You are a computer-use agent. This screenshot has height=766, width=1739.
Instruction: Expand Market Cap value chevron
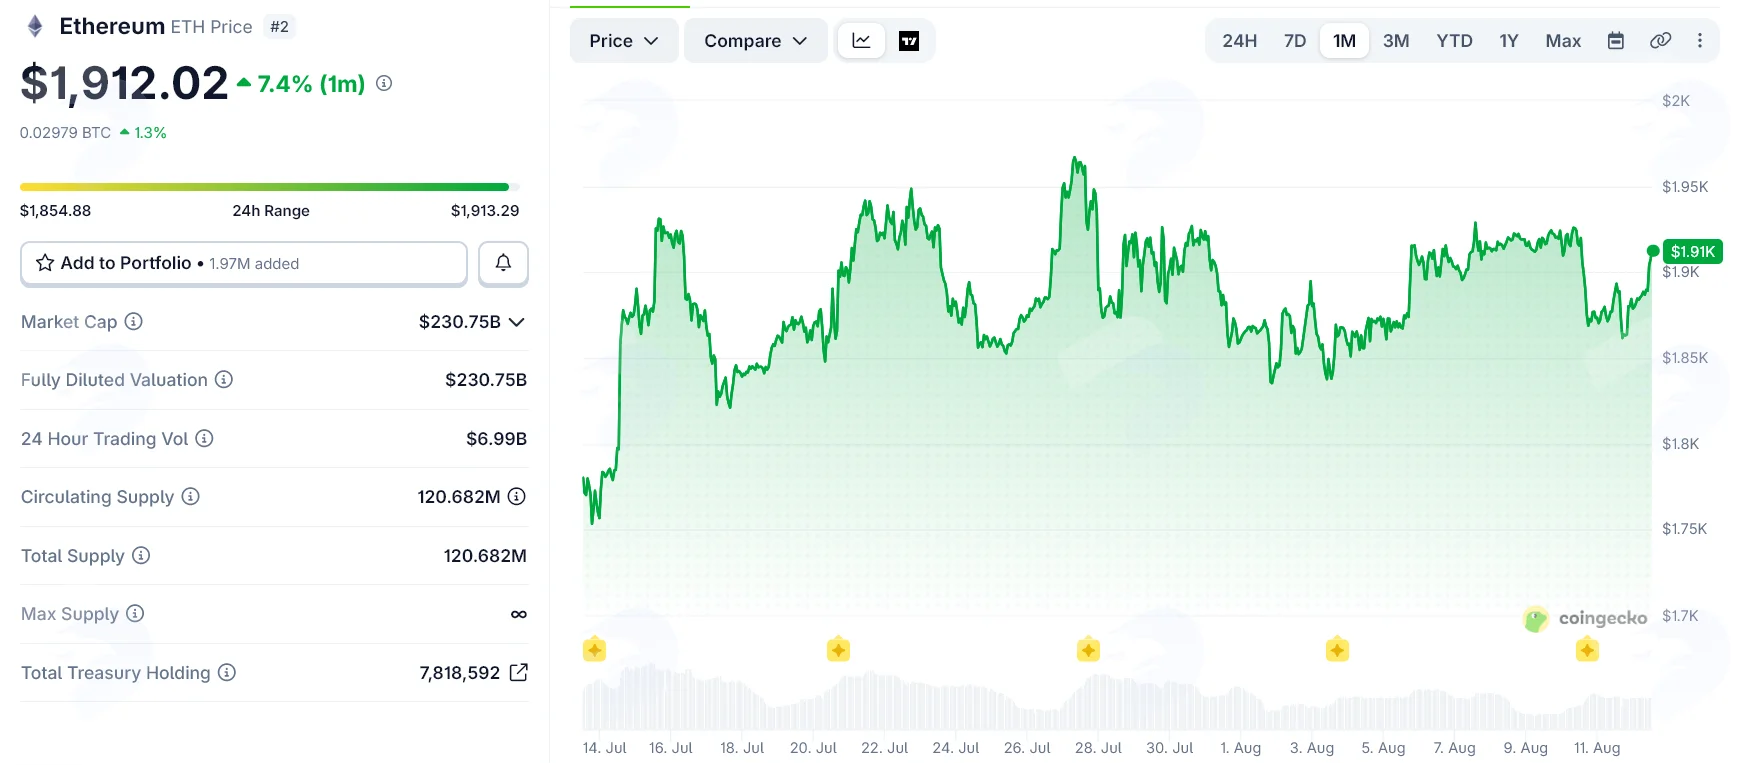tap(516, 322)
